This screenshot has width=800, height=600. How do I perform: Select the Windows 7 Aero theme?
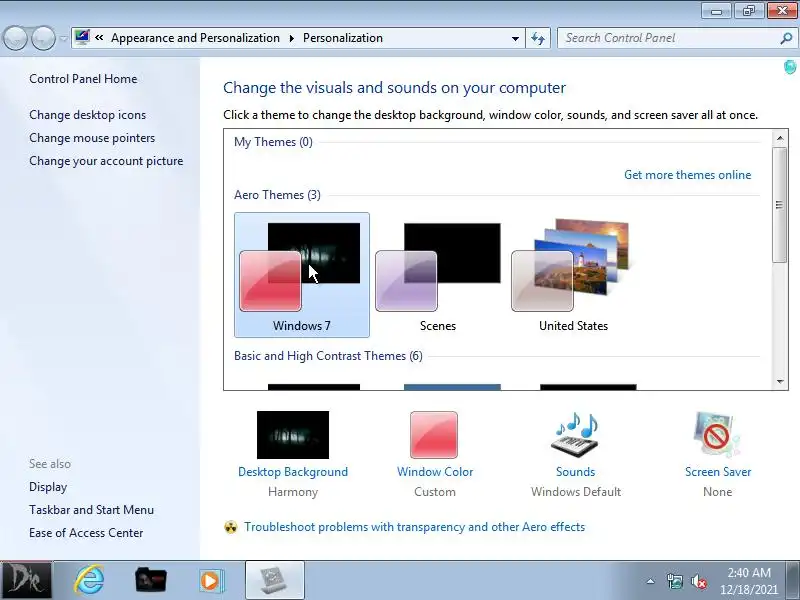[302, 275]
